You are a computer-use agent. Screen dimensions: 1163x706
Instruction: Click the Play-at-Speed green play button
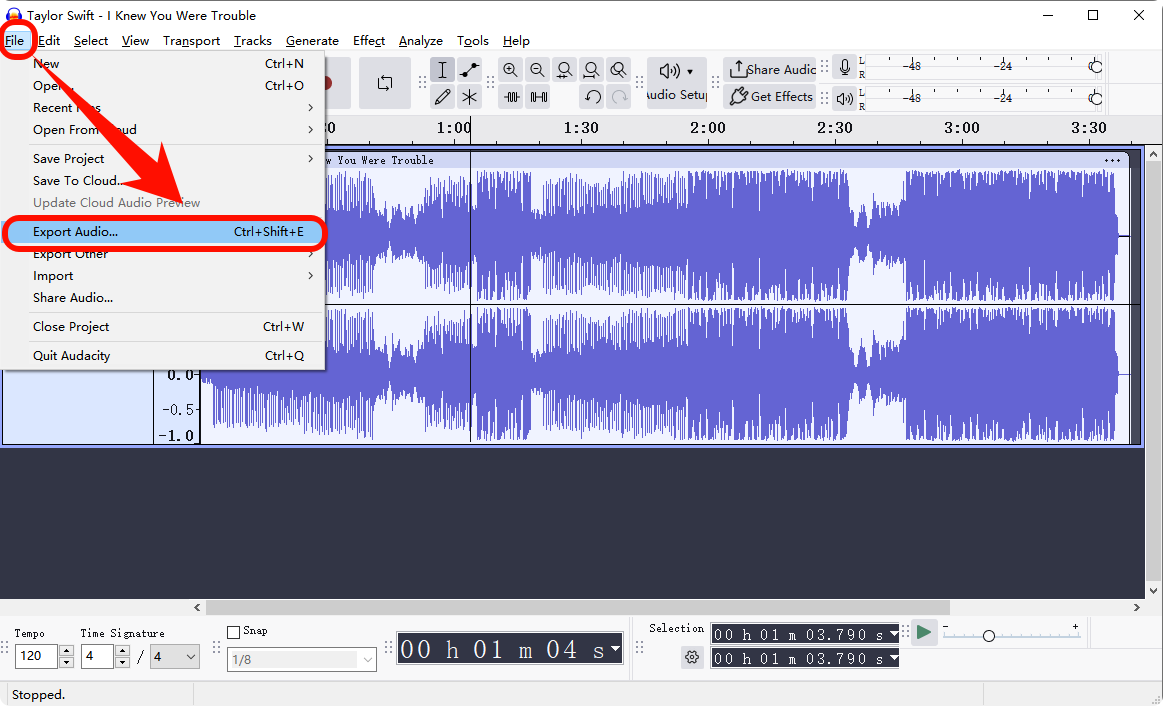923,633
